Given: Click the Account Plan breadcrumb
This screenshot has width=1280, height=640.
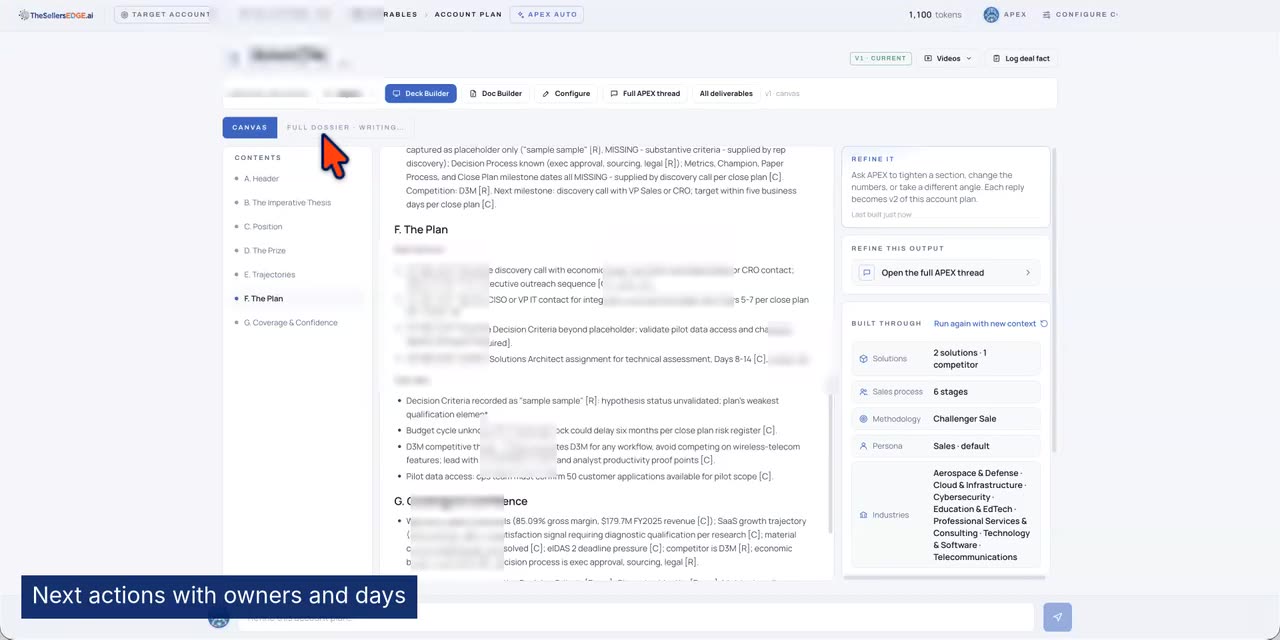Looking at the screenshot, I should [x=468, y=15].
